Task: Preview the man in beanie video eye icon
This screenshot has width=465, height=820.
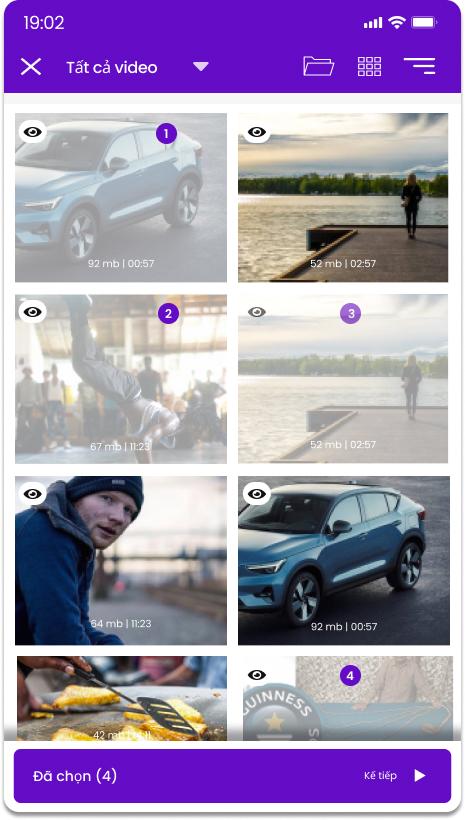Action: click(32, 494)
